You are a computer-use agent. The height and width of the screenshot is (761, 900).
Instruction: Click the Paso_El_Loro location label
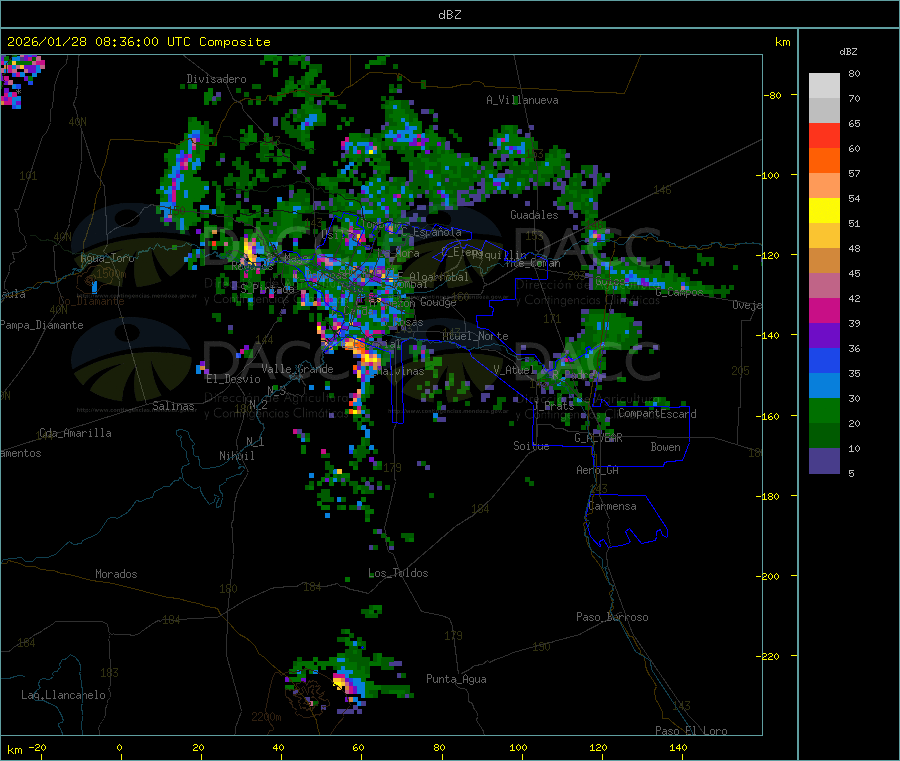click(x=692, y=731)
